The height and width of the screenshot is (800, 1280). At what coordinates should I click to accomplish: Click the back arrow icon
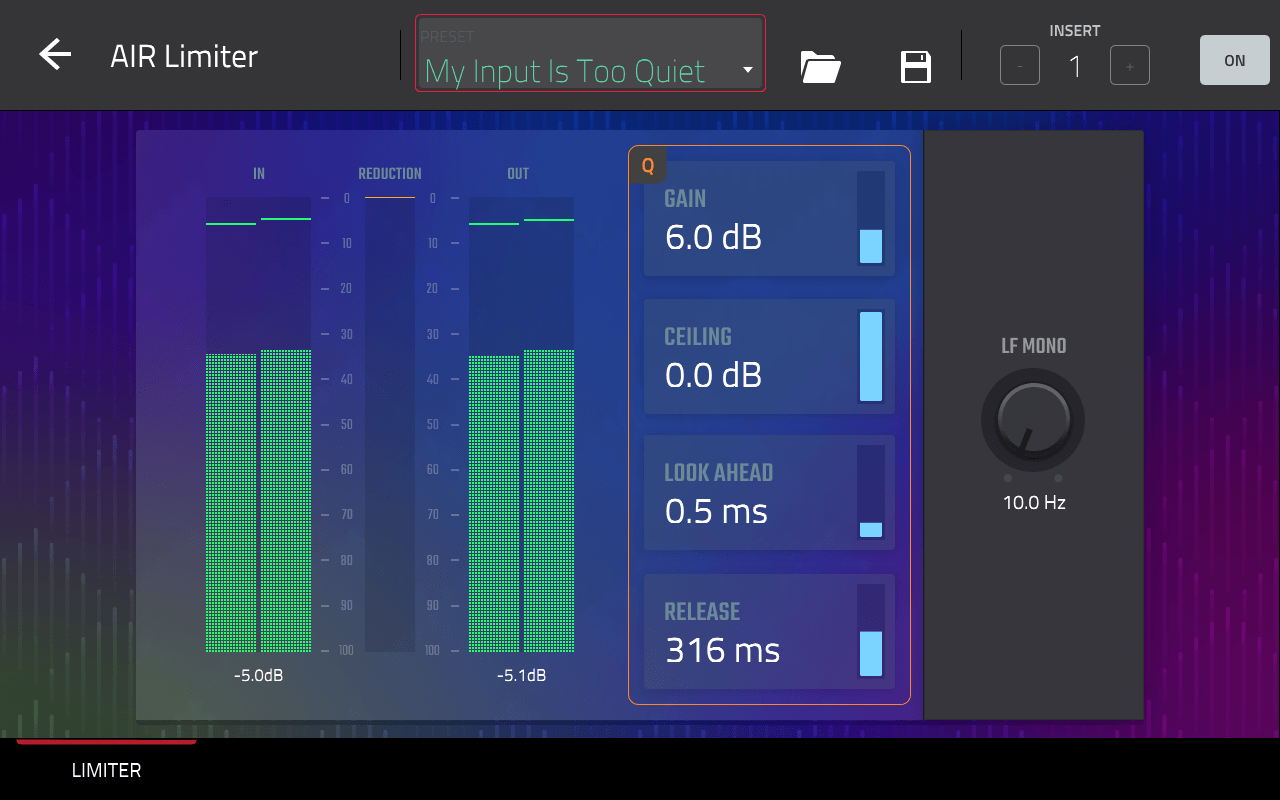pos(55,55)
